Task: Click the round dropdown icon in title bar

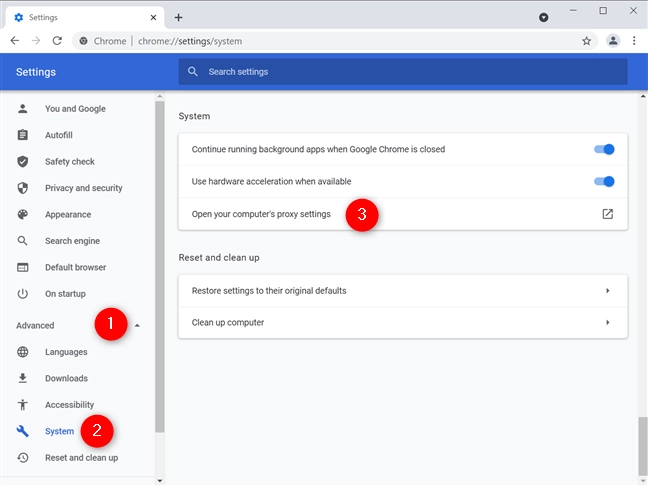Action: (x=544, y=17)
